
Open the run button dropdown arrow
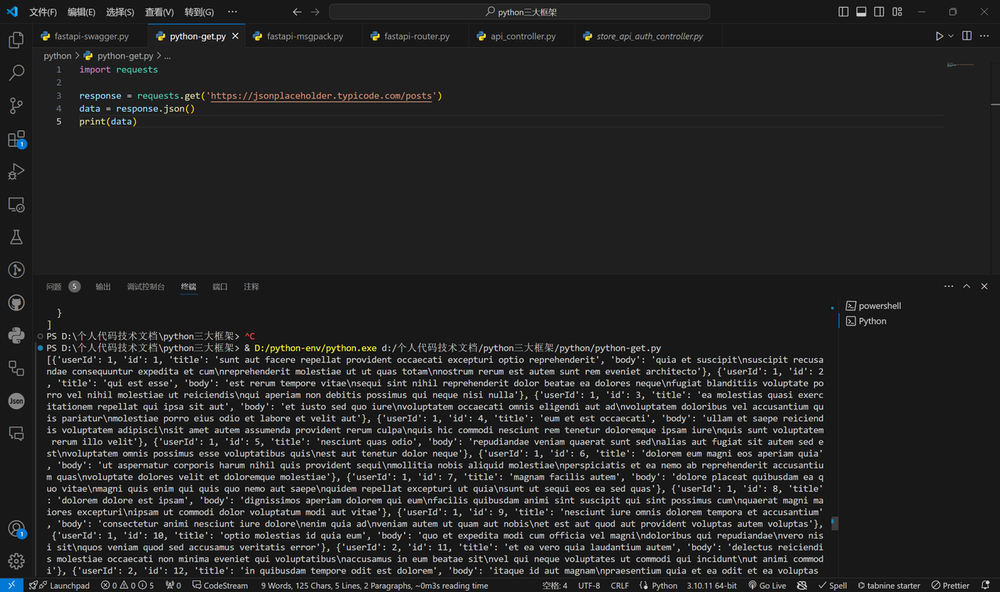pyautogui.click(x=951, y=36)
